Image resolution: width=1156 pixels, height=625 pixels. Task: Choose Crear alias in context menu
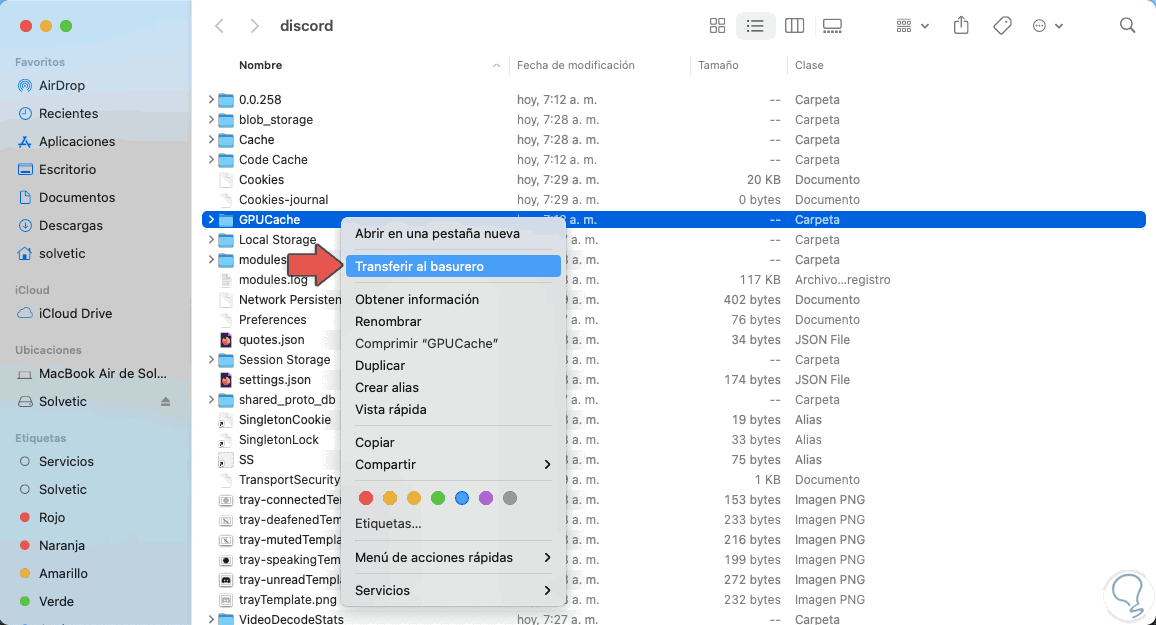(453, 388)
